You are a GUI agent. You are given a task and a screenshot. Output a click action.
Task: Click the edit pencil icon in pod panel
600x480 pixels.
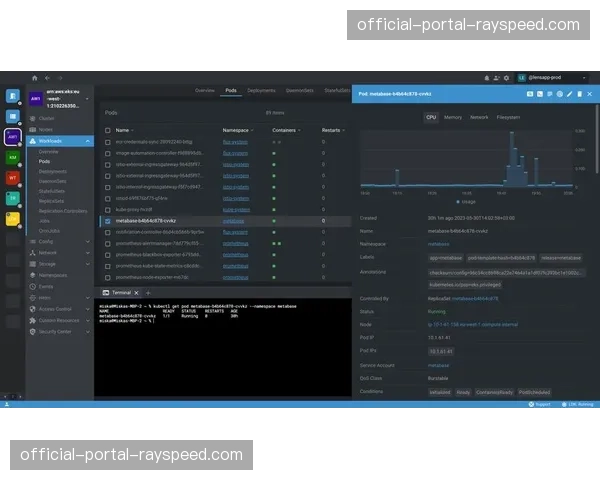click(x=569, y=94)
